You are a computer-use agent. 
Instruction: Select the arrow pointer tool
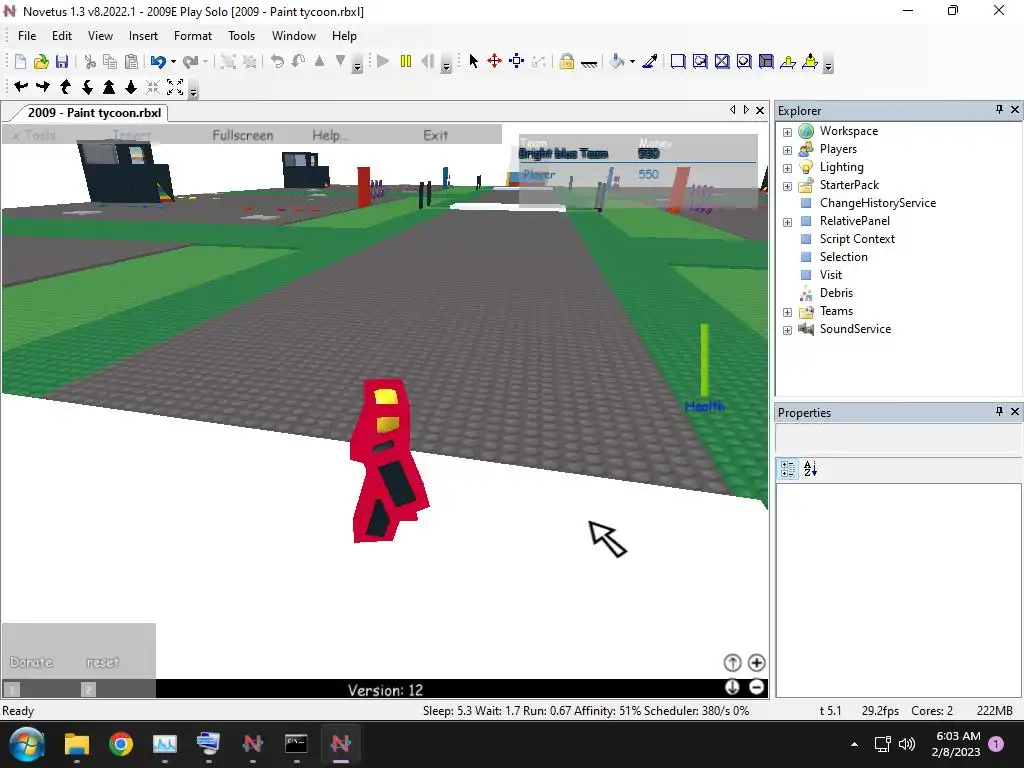473,61
